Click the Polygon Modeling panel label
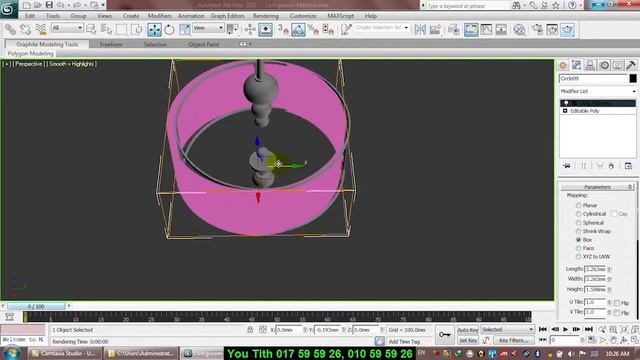 30,53
